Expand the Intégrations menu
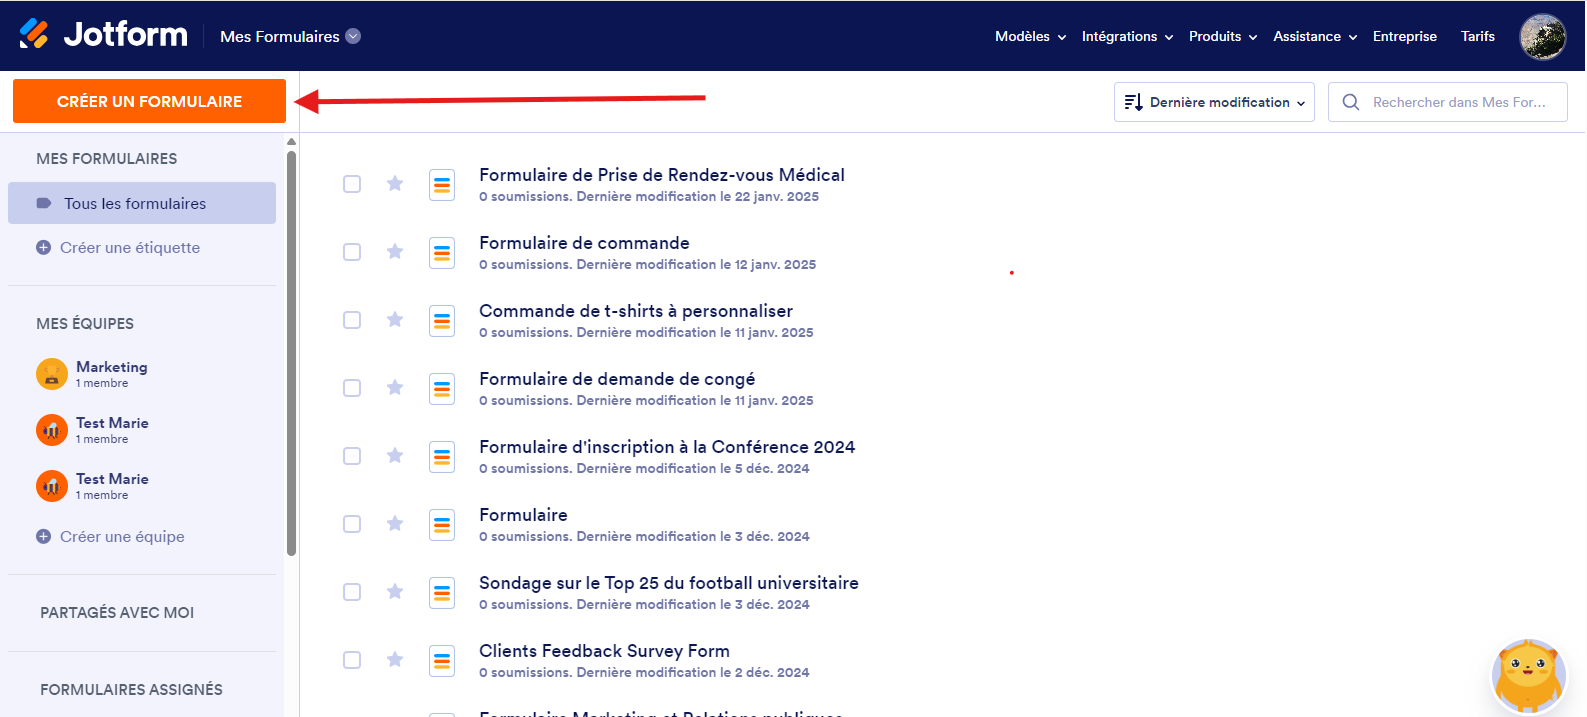The height and width of the screenshot is (717, 1587). tap(1127, 36)
